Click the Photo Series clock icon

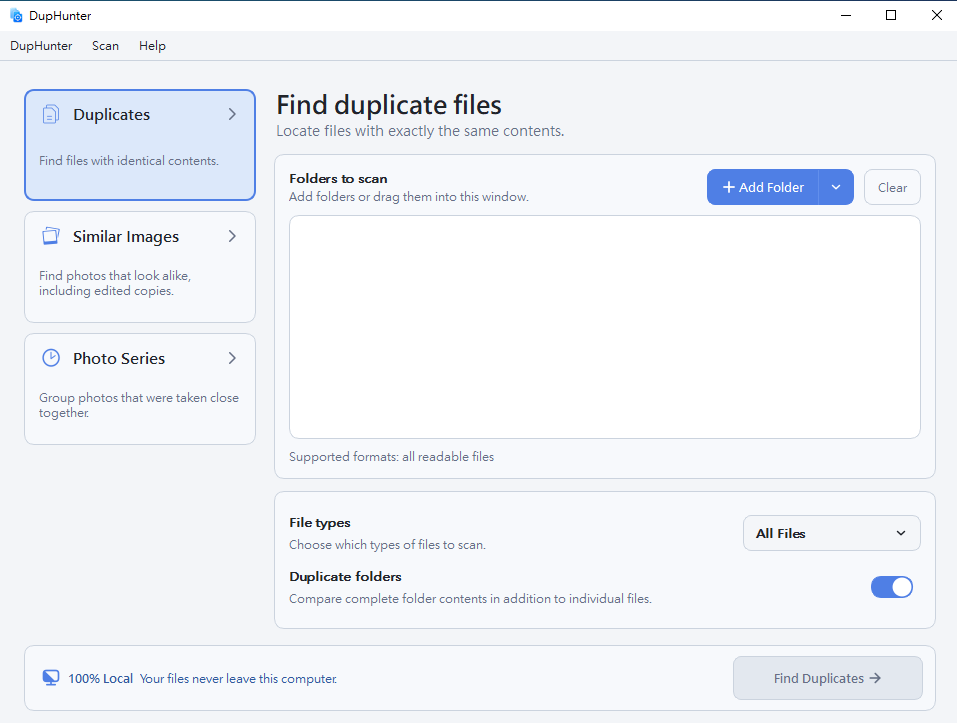[51, 358]
